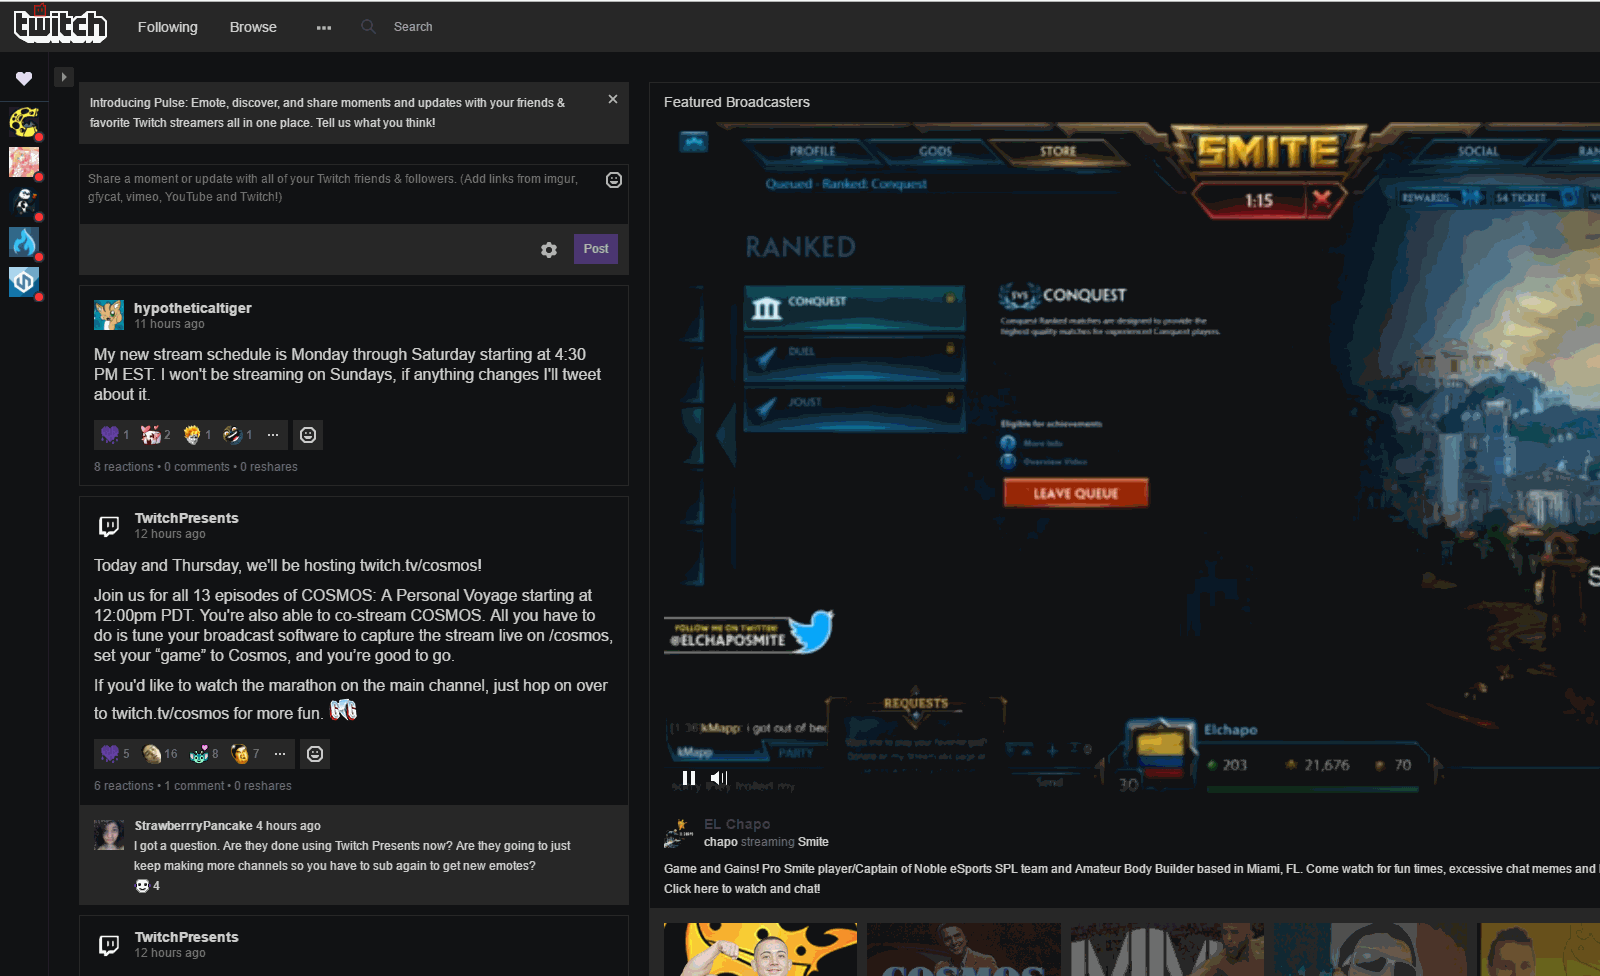This screenshot has width=1600, height=976.
Task: Open EL Chapo channel name link
Action: [x=737, y=824]
